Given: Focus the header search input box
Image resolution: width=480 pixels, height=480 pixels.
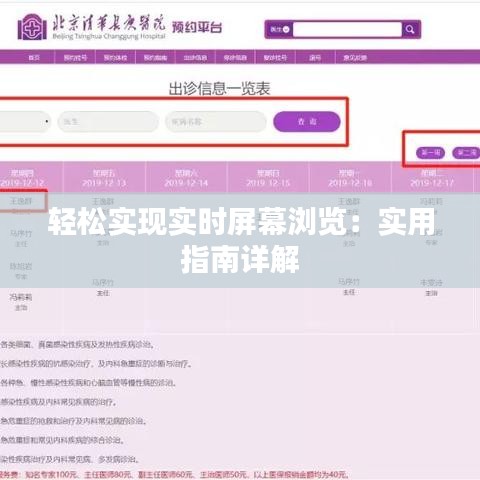Looking at the screenshot, I should click(347, 29).
